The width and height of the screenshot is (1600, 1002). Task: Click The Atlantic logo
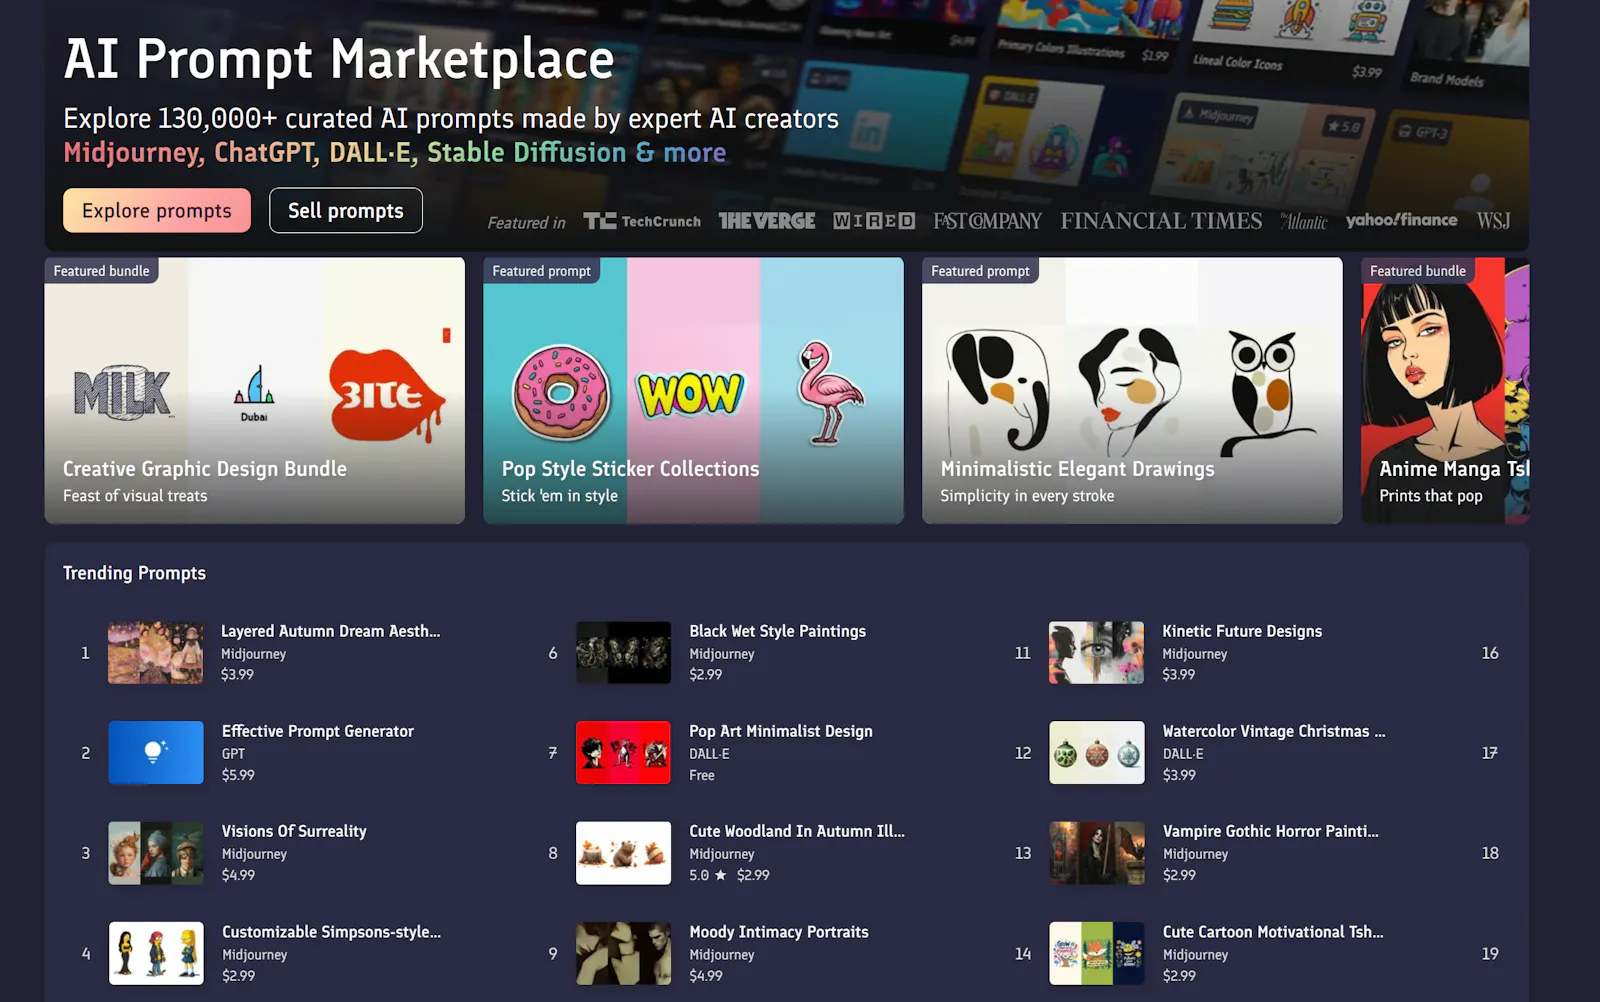(x=1304, y=221)
